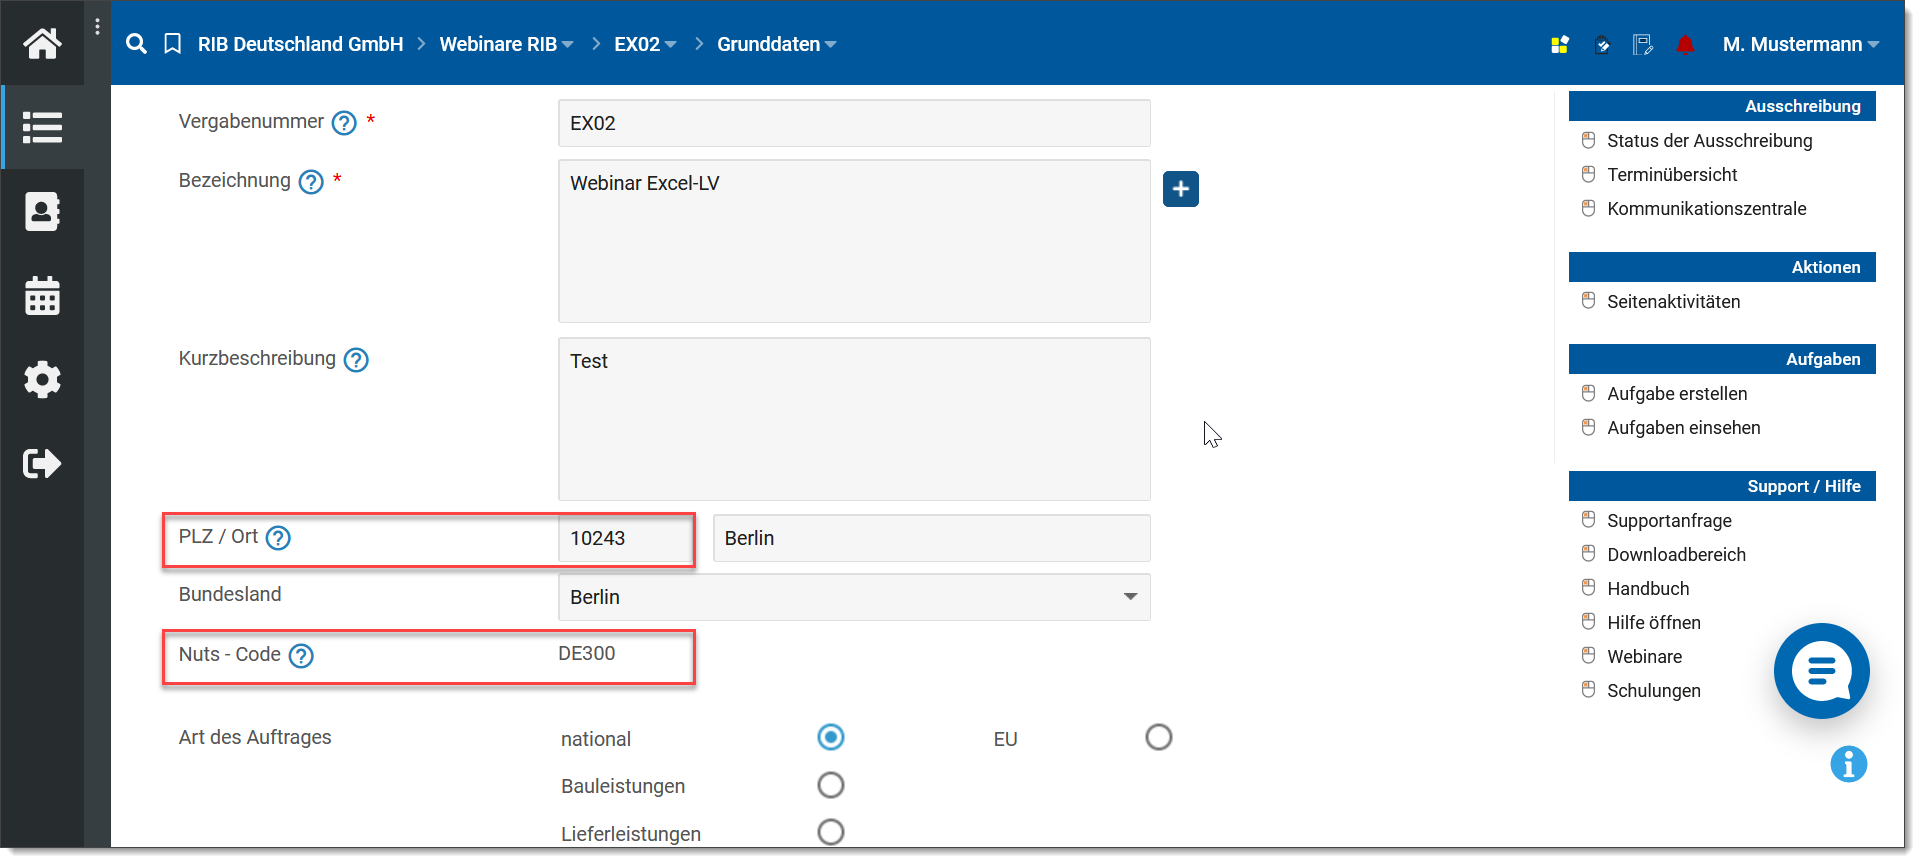The image size is (1920, 863).
Task: Open the Webinare RIB breadcrumb menu
Action: click(x=506, y=45)
